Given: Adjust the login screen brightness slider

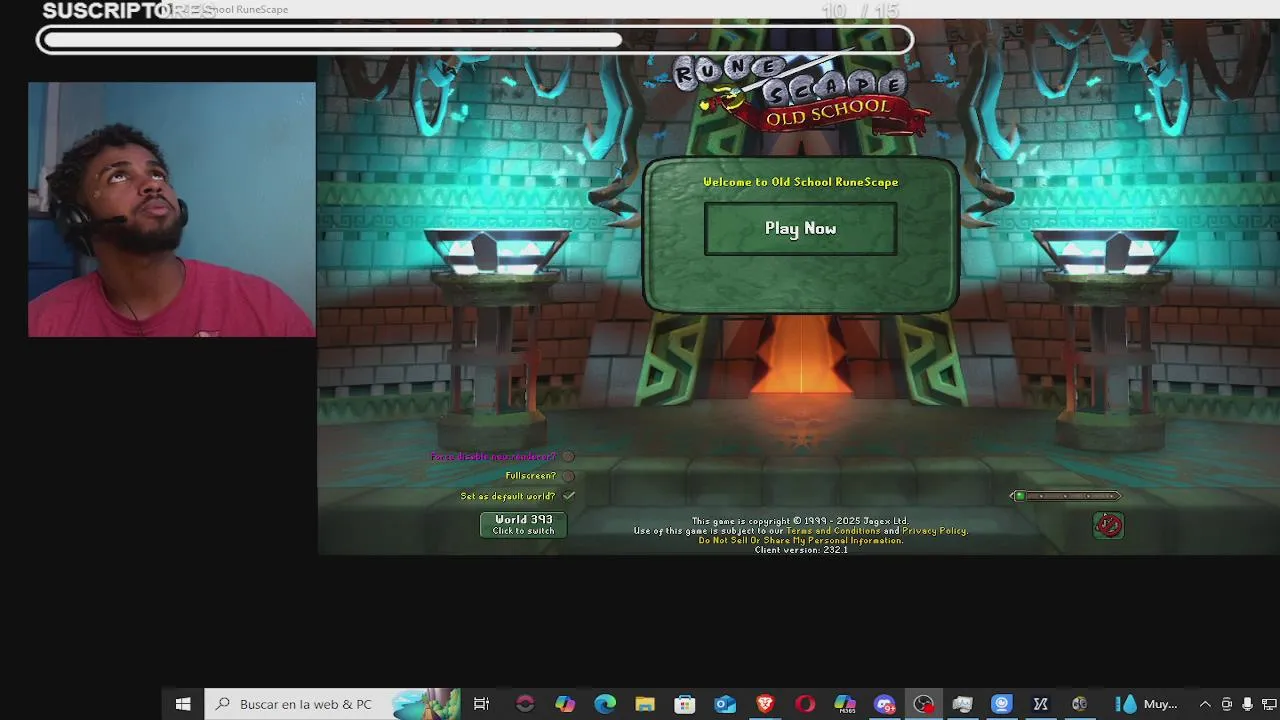Looking at the screenshot, I should click(x=1065, y=496).
